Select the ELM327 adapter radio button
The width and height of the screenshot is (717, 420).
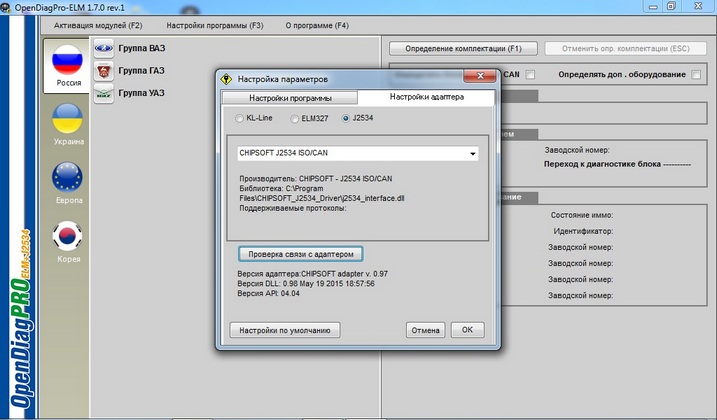coord(294,119)
